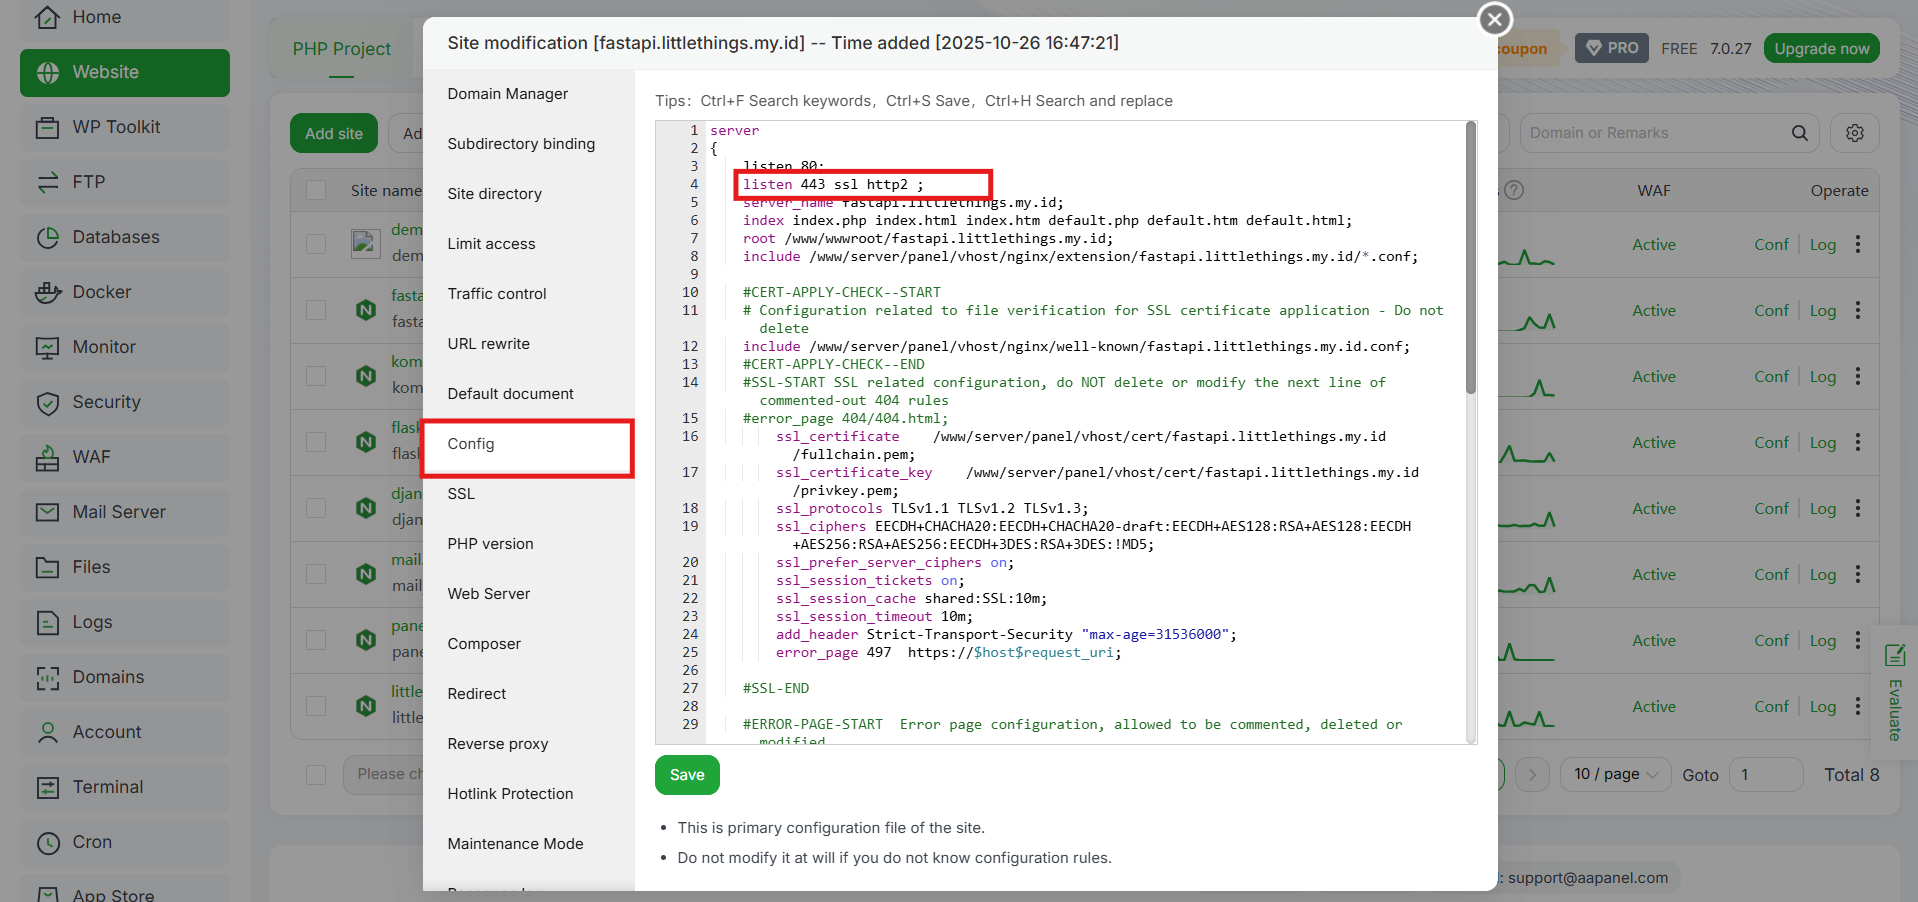
Task: Click the Home sidebar icon
Action: click(x=47, y=17)
